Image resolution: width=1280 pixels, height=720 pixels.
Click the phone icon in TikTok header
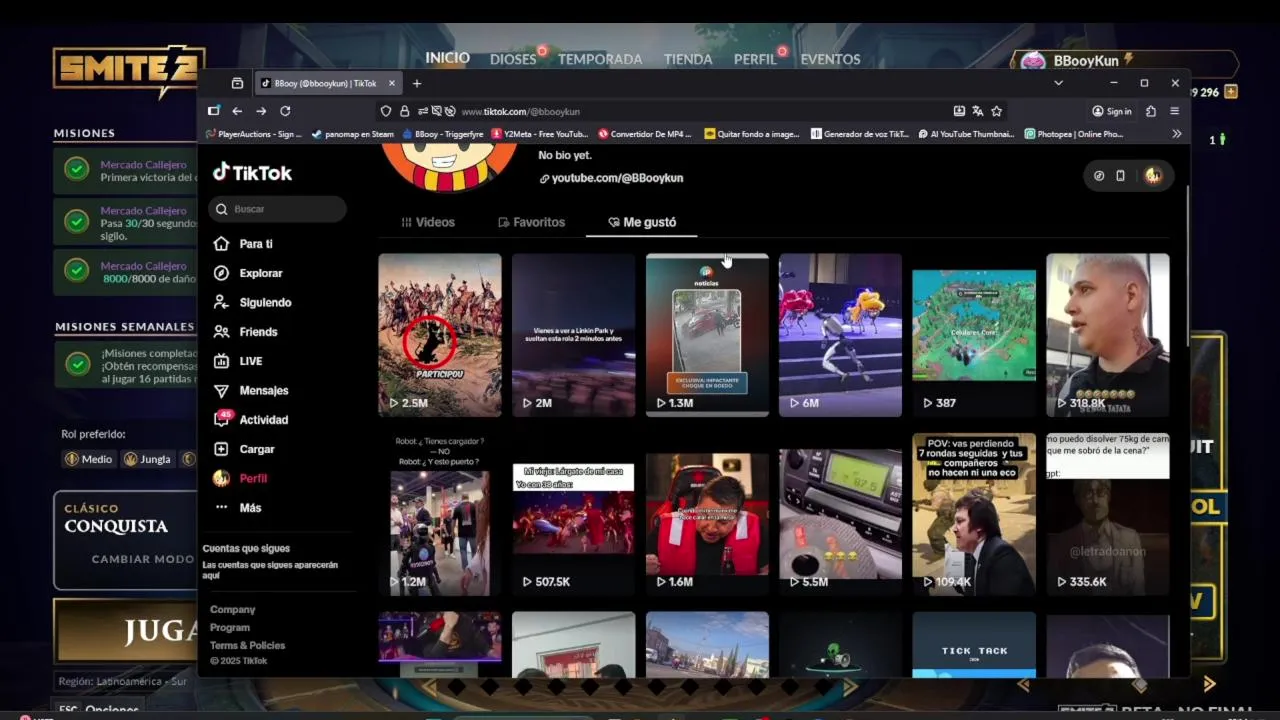tap(1120, 175)
